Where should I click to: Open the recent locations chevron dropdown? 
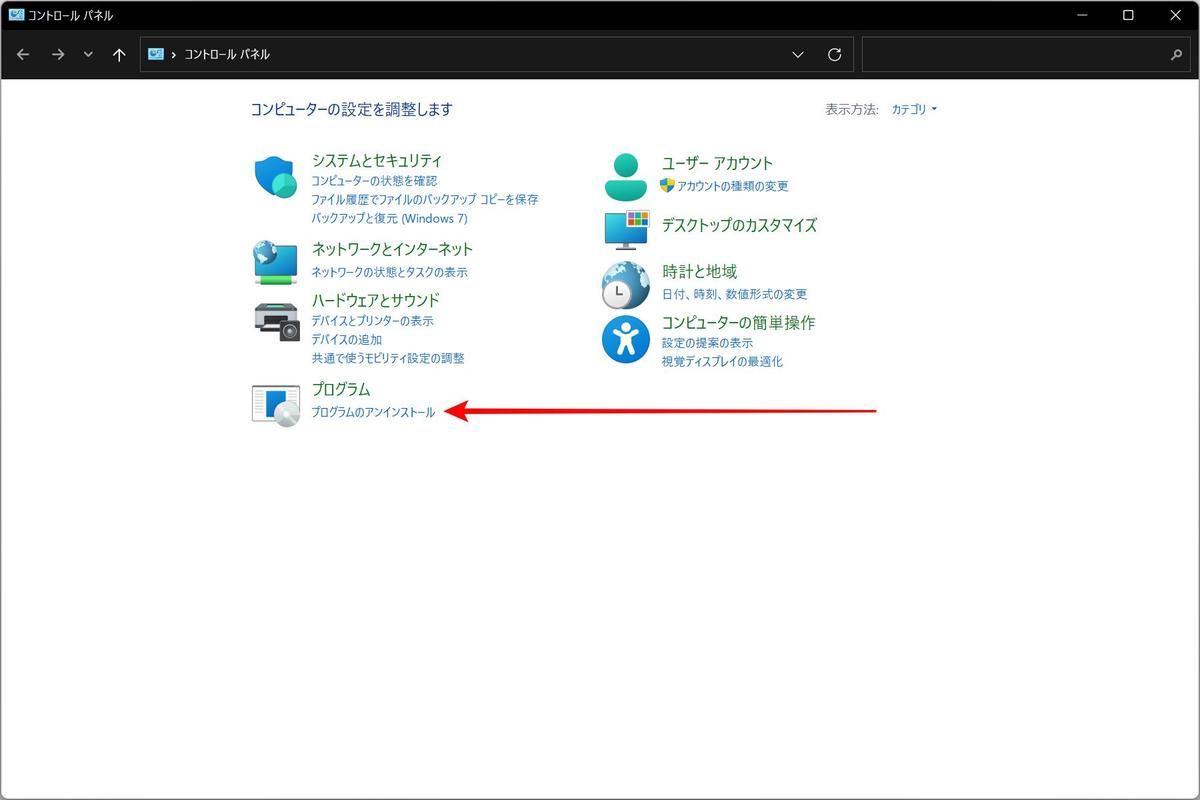point(88,55)
